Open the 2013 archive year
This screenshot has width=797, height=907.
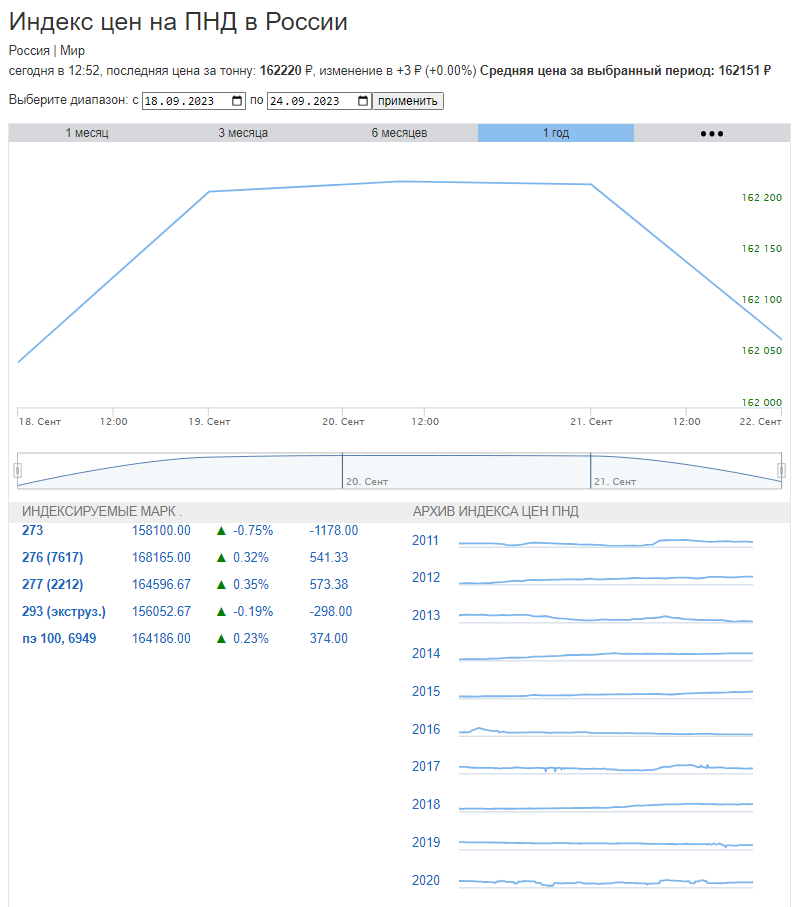coord(426,615)
